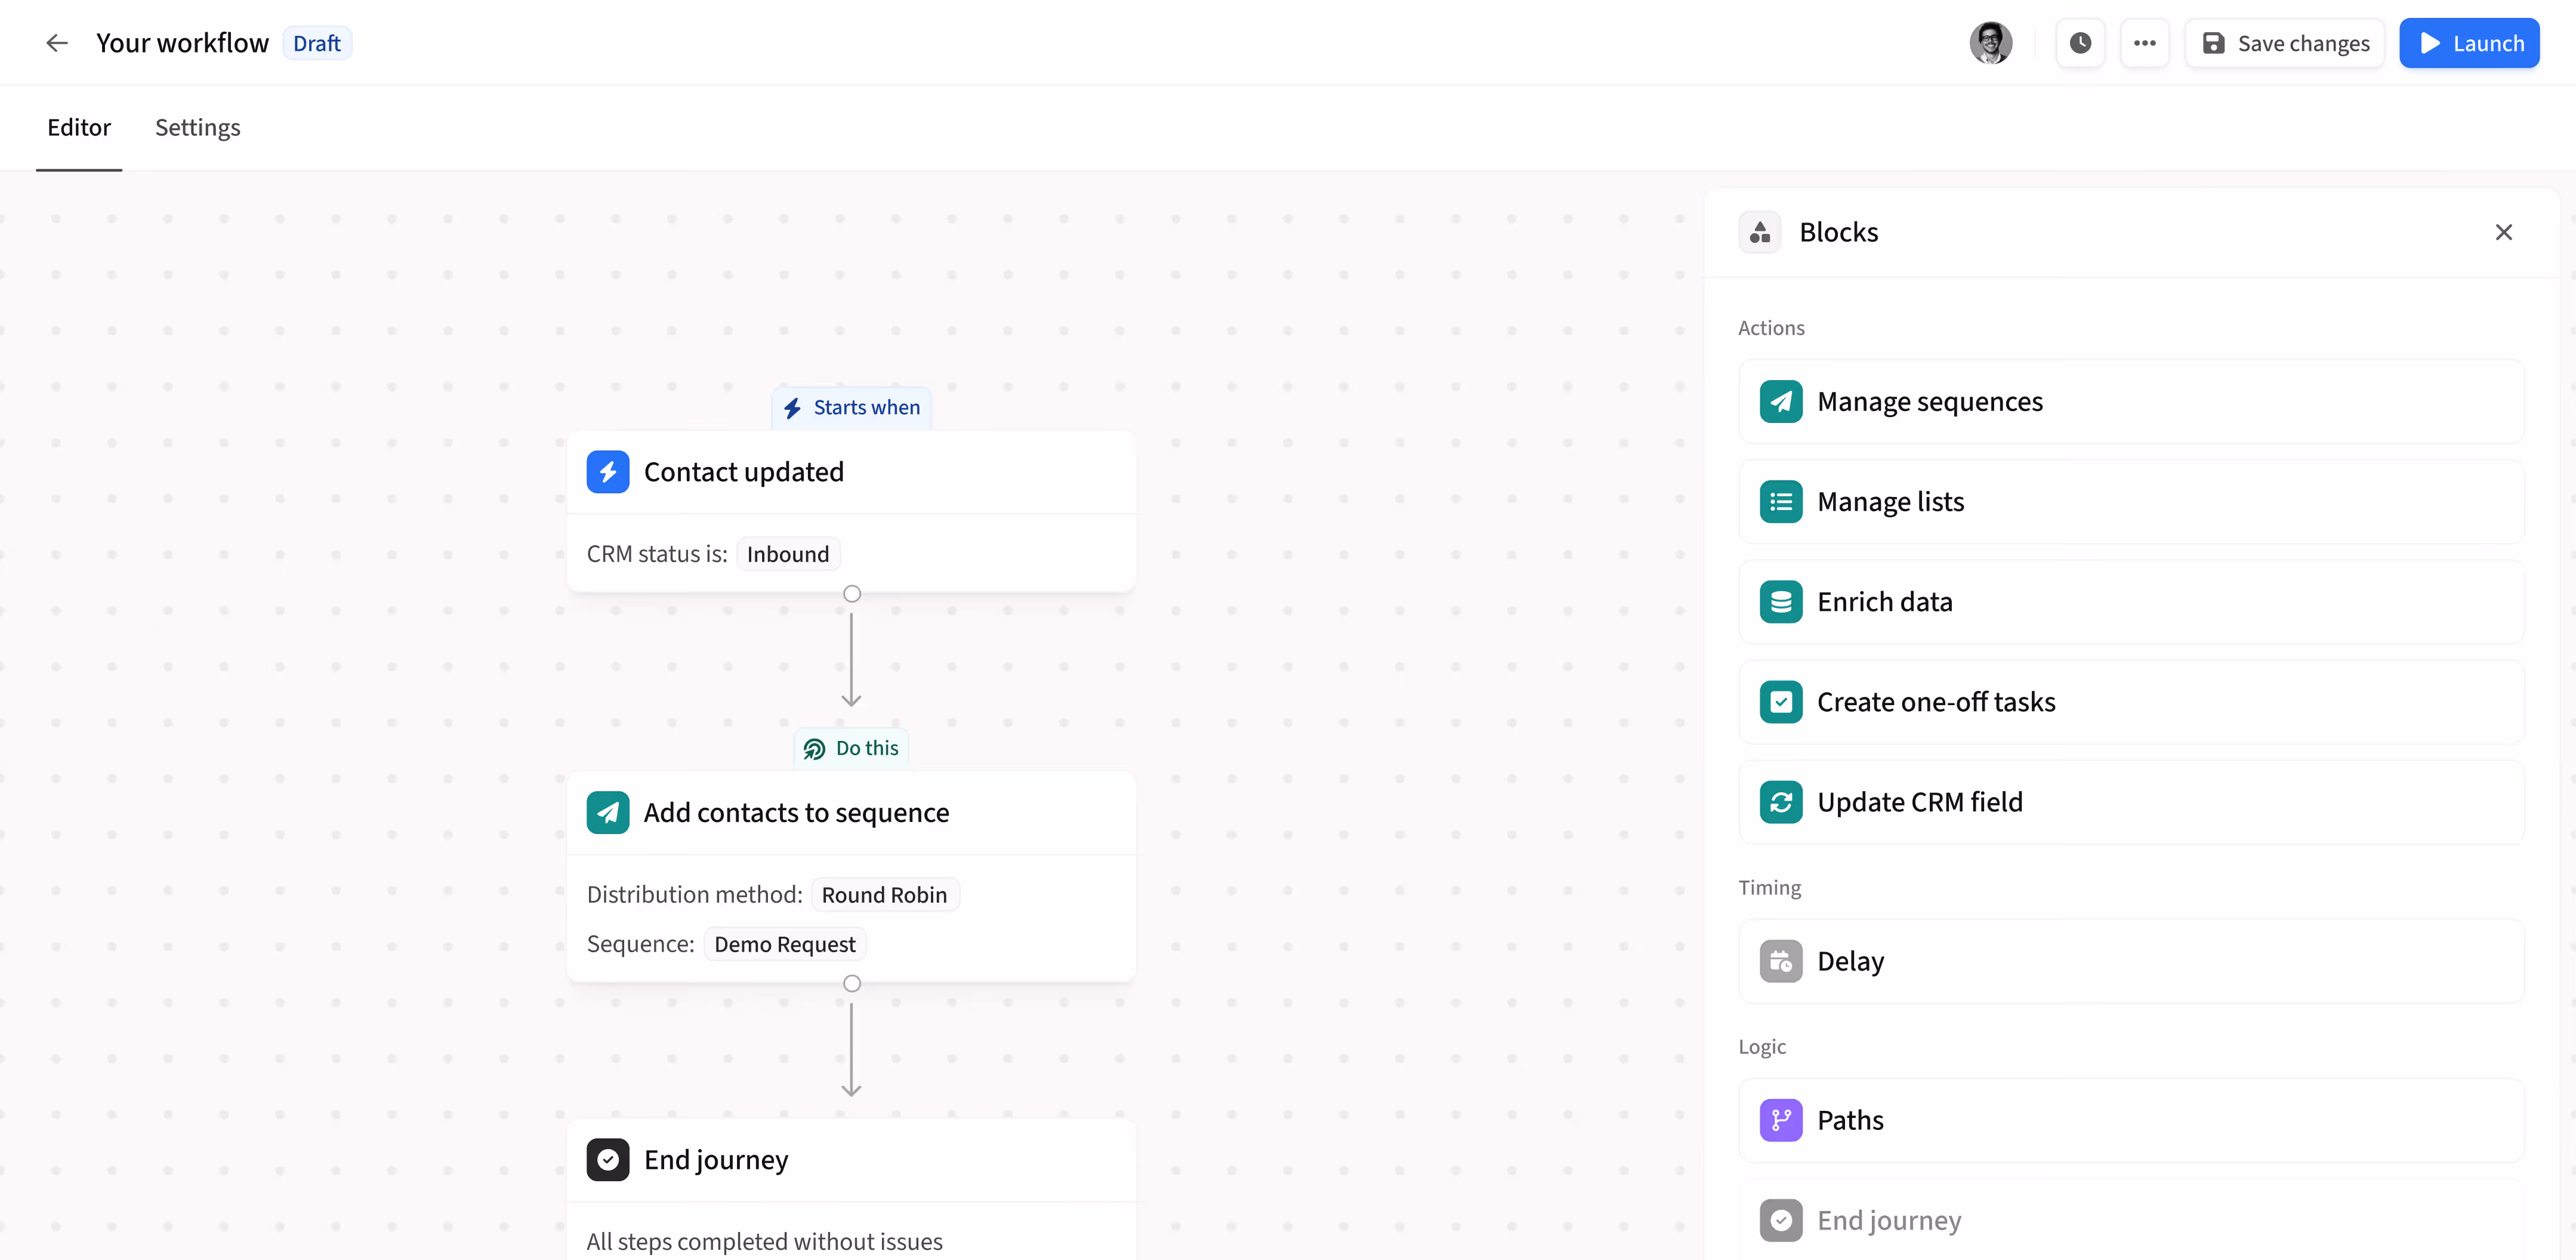Viewport: 2576px width, 1260px height.
Task: Change the Inbound CRM status value
Action: point(787,553)
